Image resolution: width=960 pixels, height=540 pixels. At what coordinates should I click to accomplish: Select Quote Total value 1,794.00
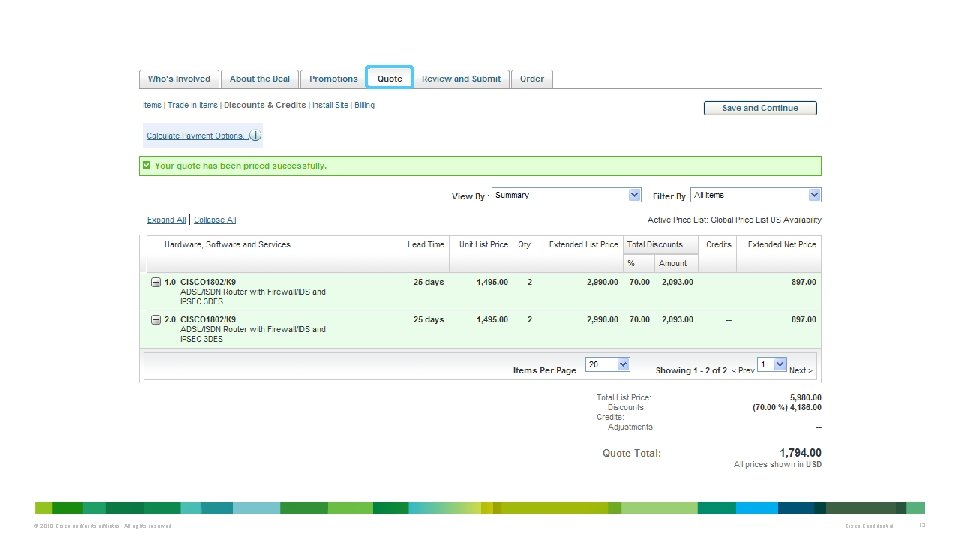tap(800, 452)
